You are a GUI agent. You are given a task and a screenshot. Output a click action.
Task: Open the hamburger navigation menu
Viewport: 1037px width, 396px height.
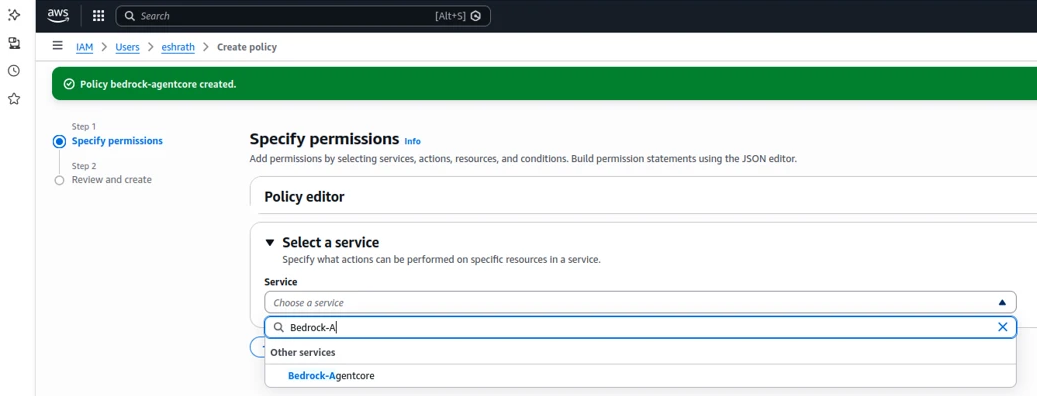58,46
